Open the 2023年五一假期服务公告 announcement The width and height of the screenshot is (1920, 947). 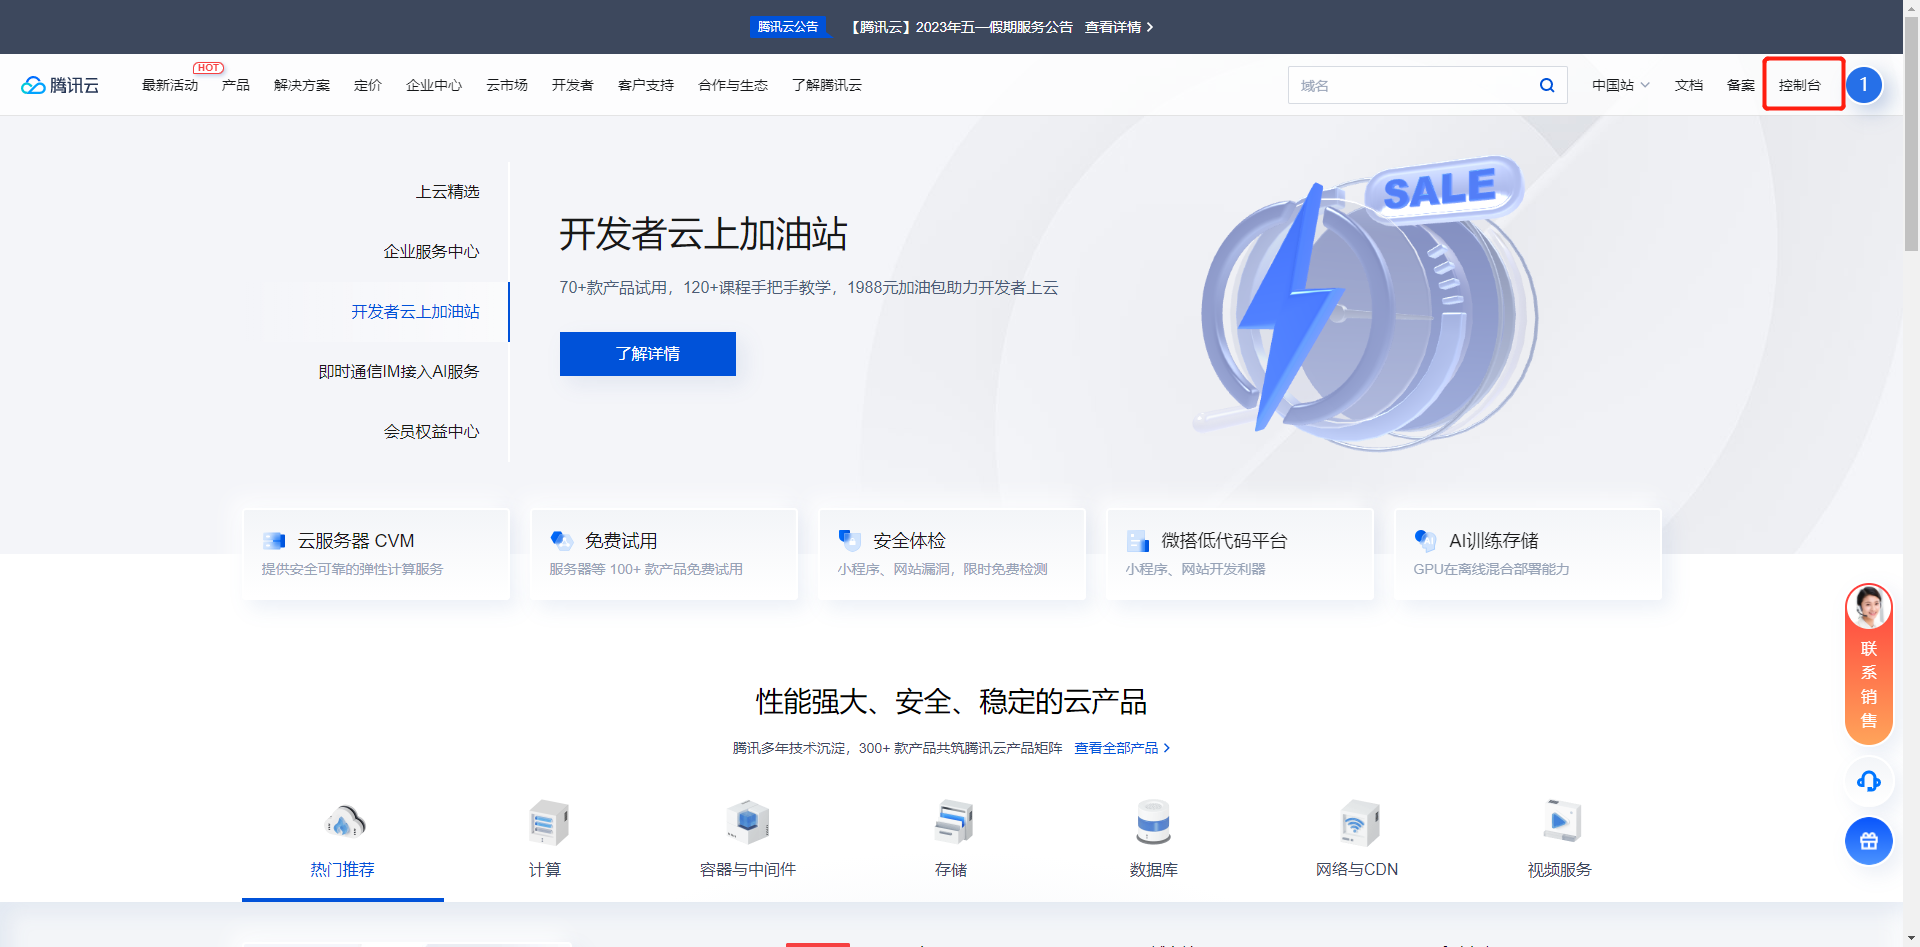coord(962,27)
